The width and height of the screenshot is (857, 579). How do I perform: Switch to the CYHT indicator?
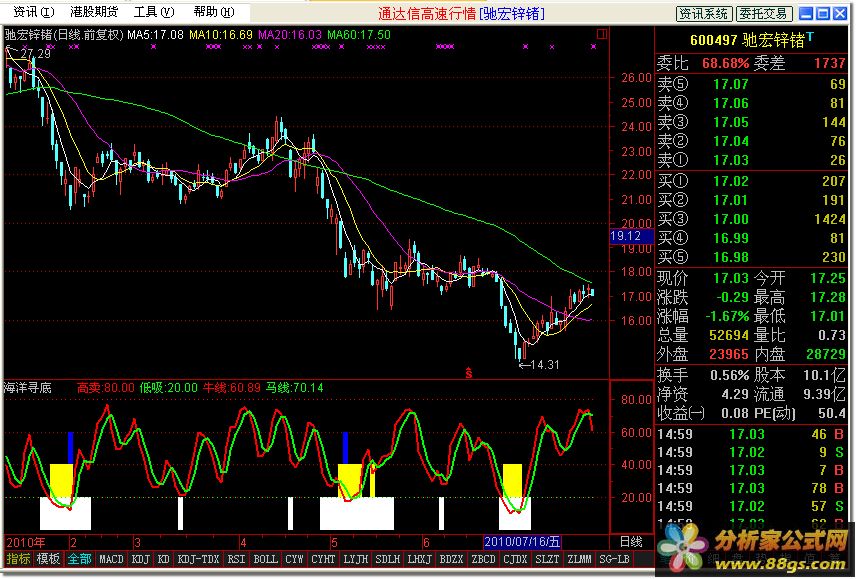(x=323, y=559)
